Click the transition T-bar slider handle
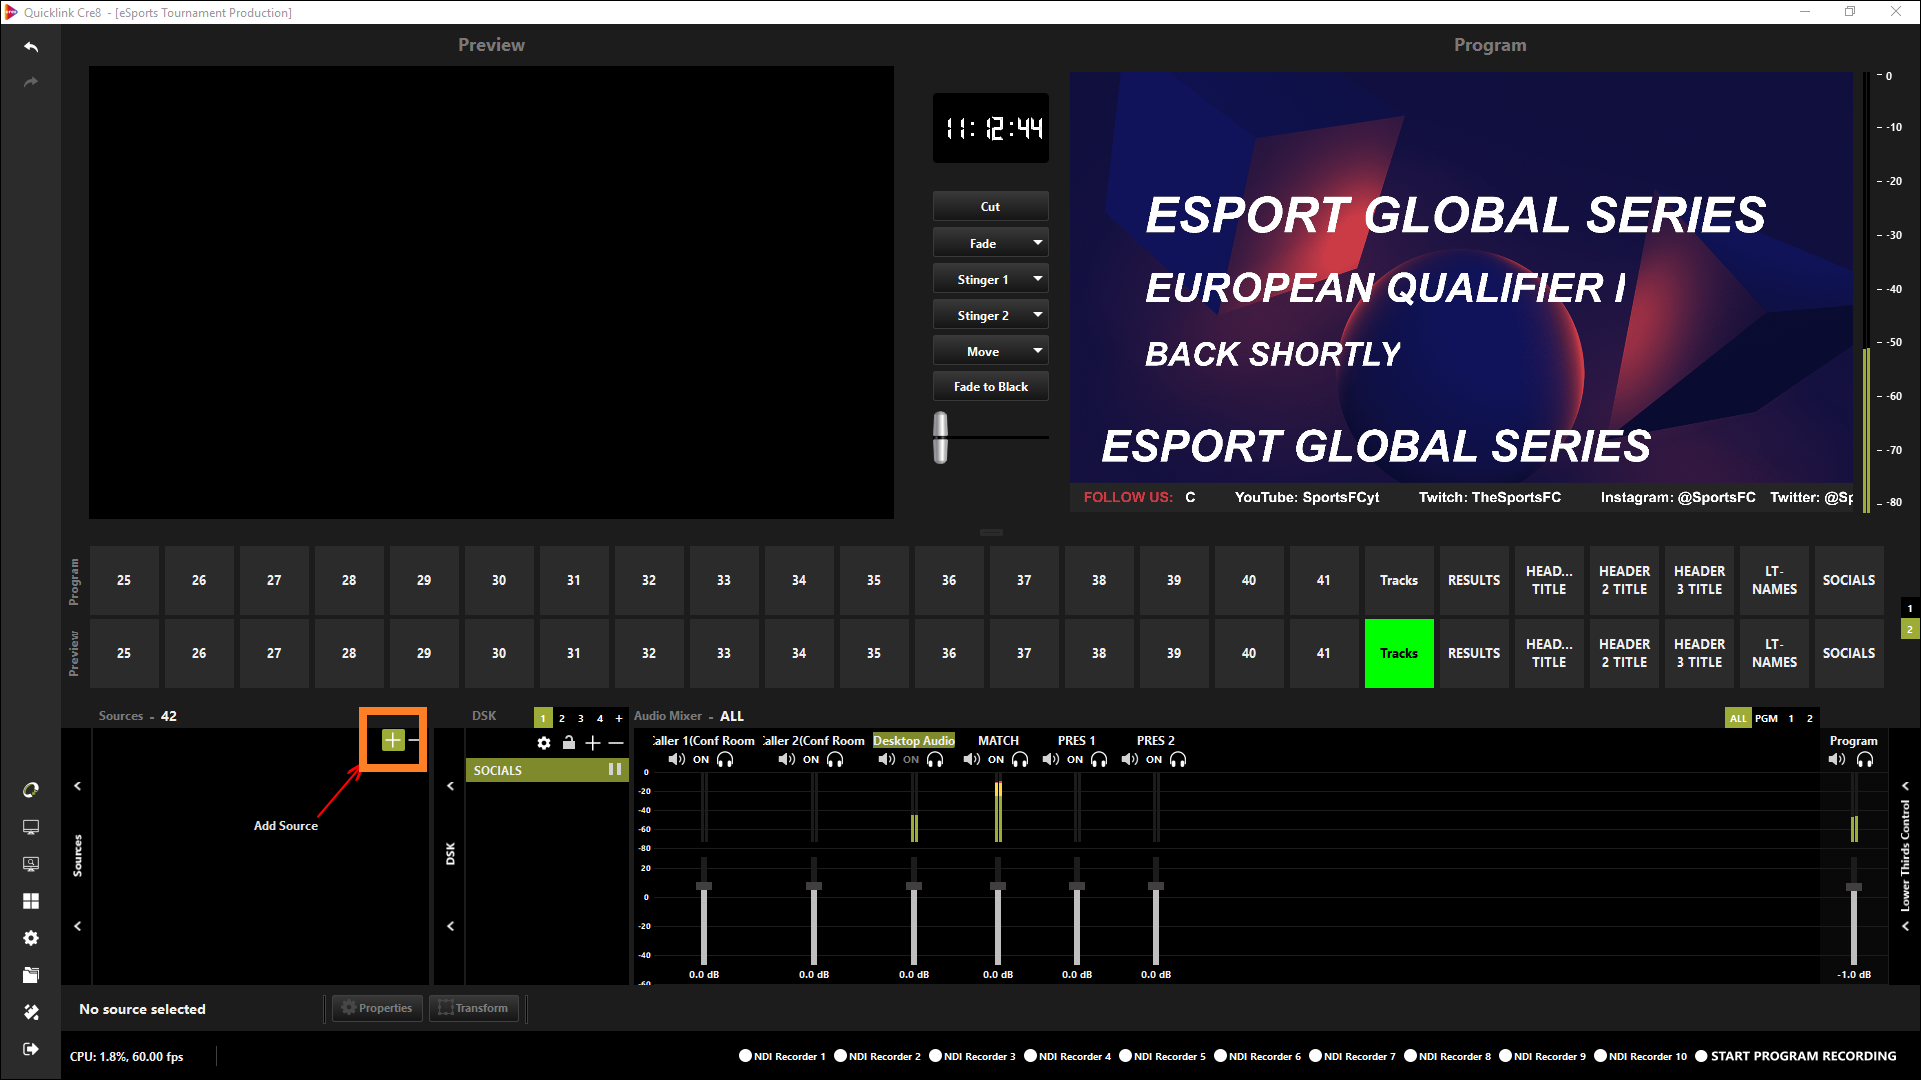The width and height of the screenshot is (1921, 1080). (940, 437)
